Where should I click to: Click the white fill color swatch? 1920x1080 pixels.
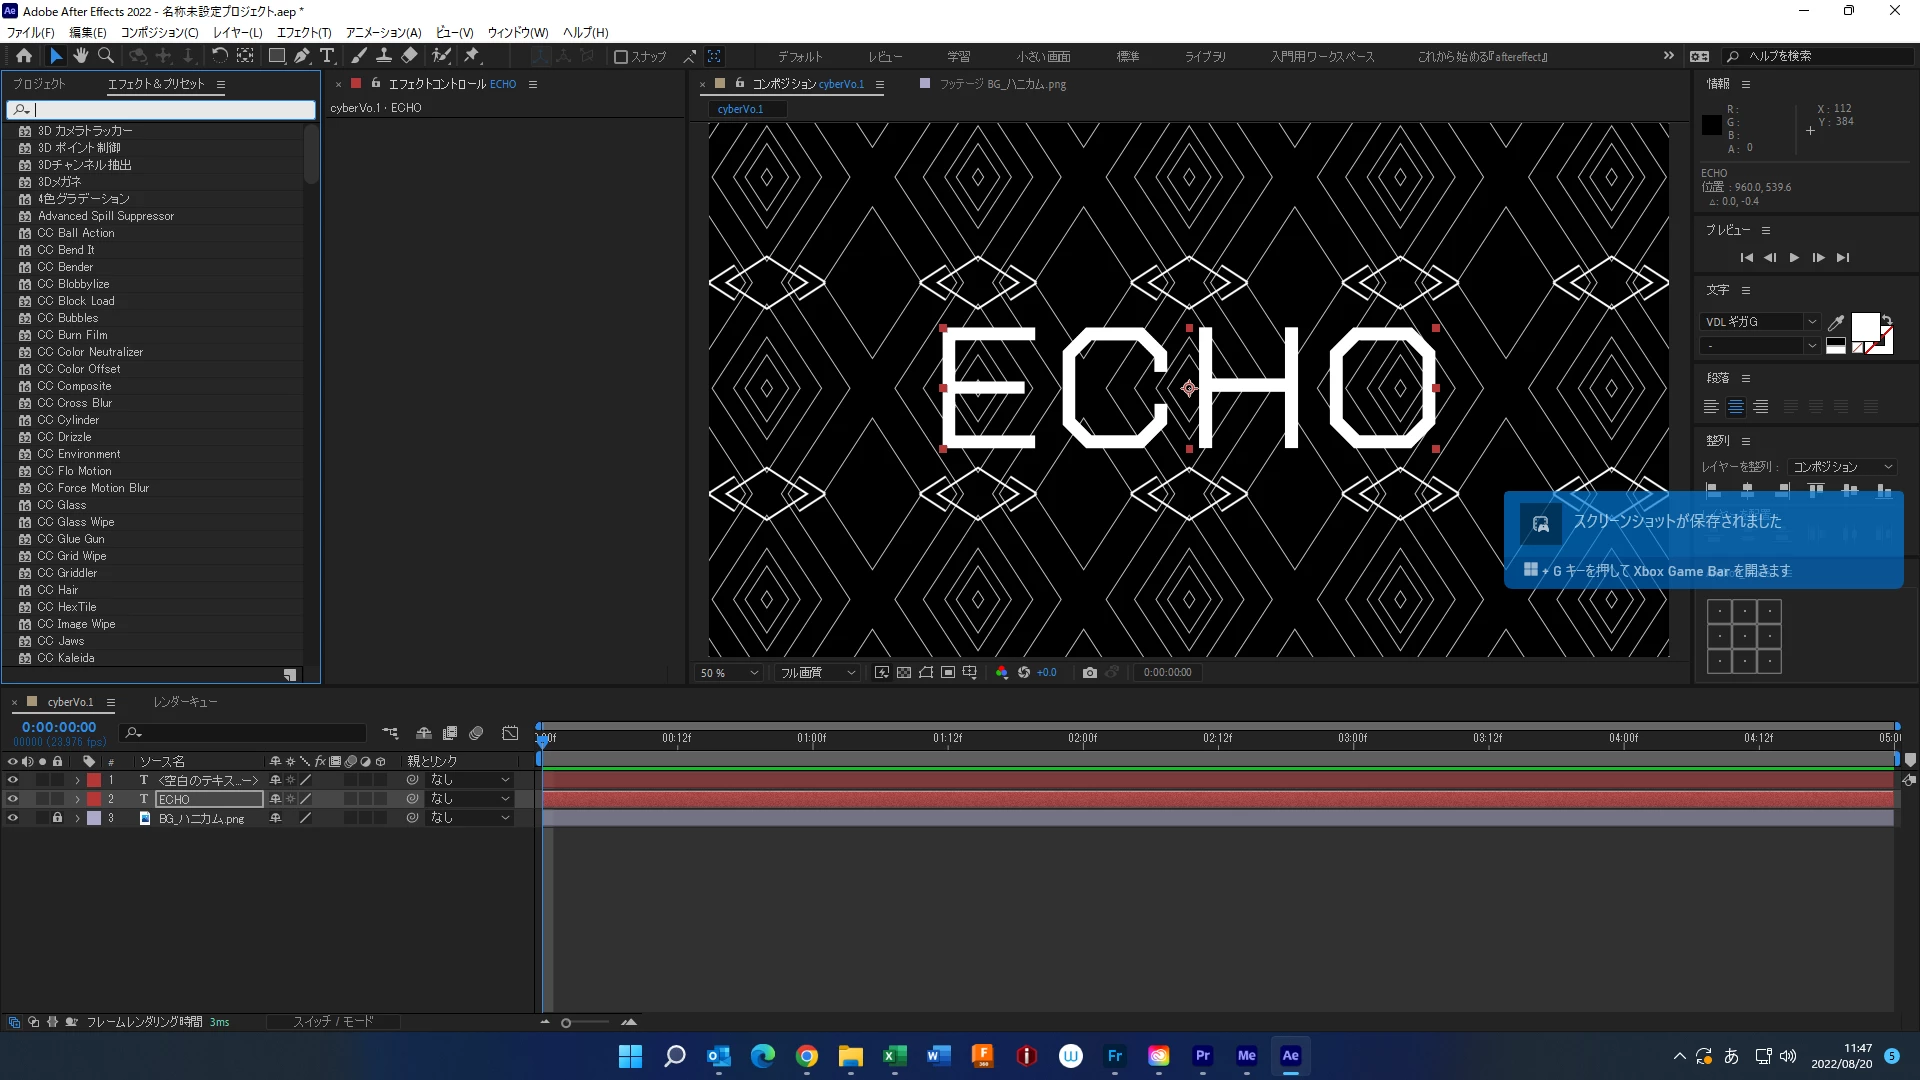[x=1864, y=326]
